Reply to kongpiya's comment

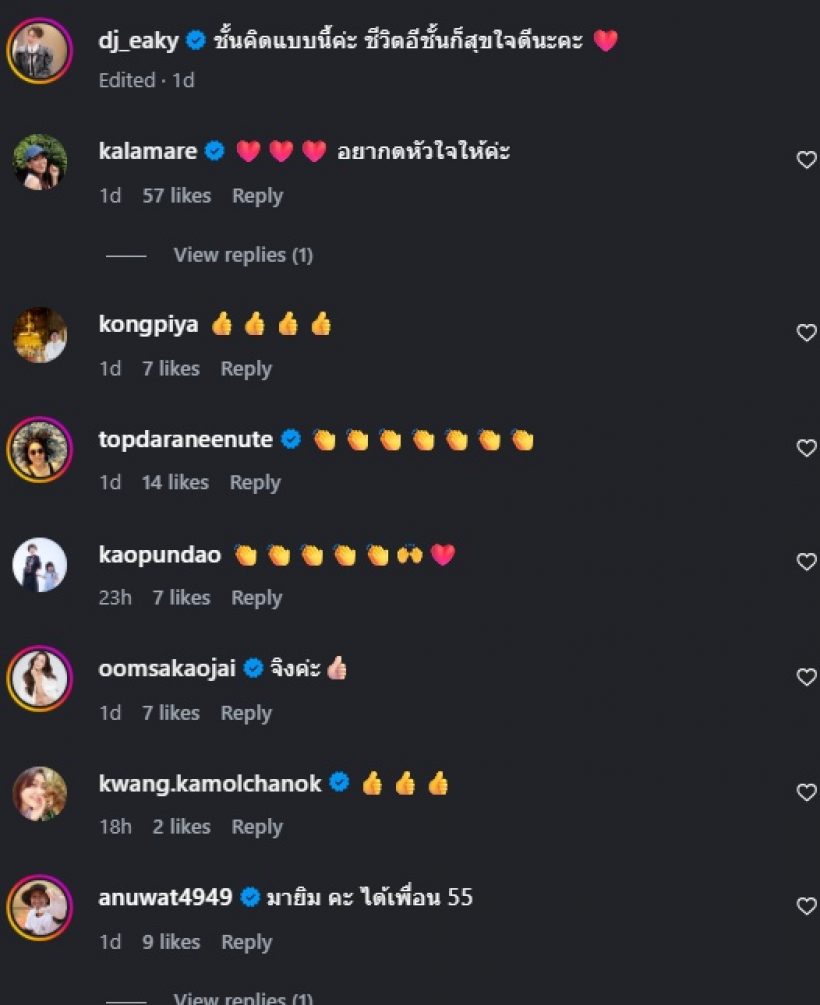(246, 369)
